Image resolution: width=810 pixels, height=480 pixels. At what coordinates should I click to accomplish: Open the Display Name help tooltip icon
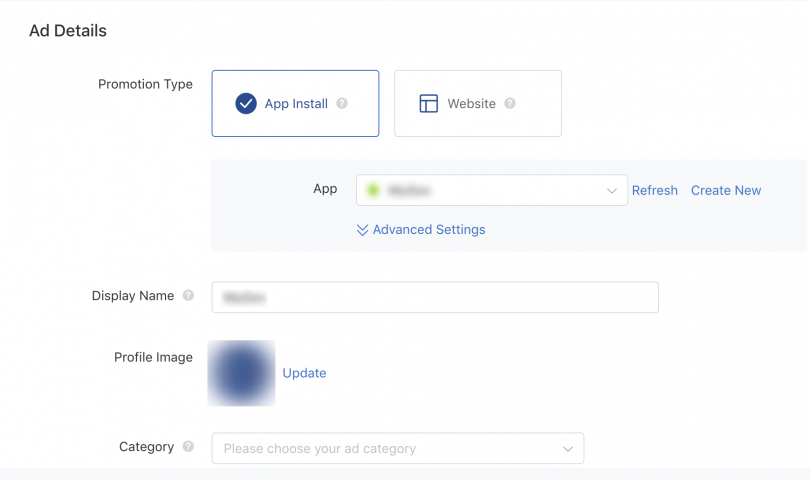(188, 296)
